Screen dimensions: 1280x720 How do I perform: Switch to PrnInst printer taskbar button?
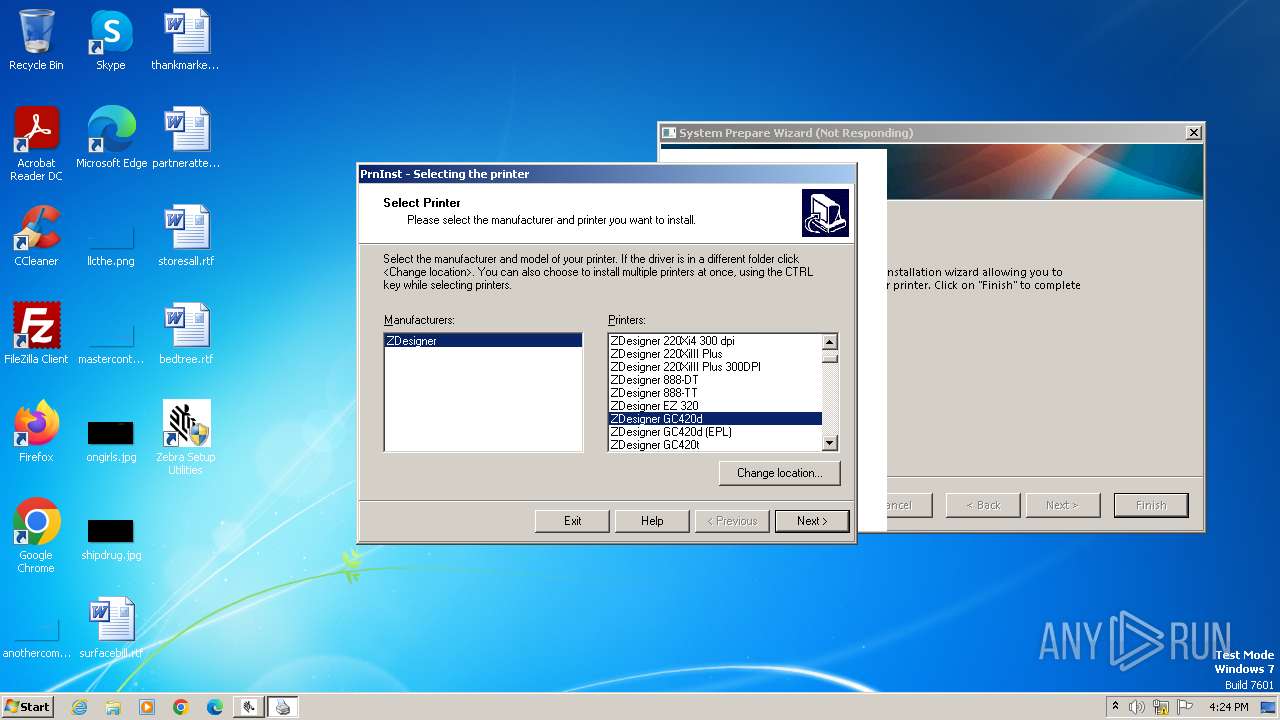(283, 707)
